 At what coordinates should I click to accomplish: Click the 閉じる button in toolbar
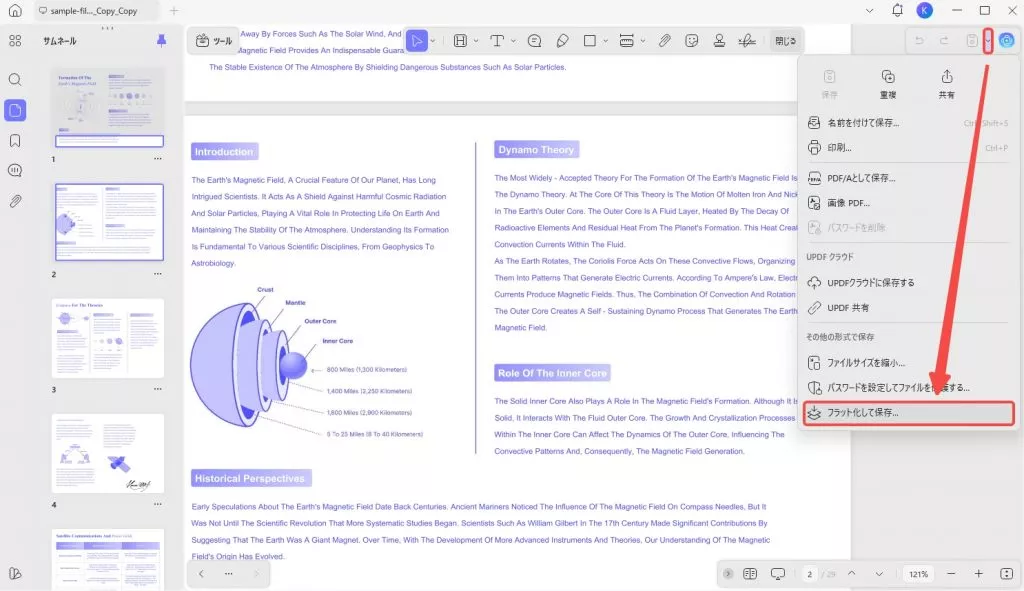pyautogui.click(x=785, y=40)
